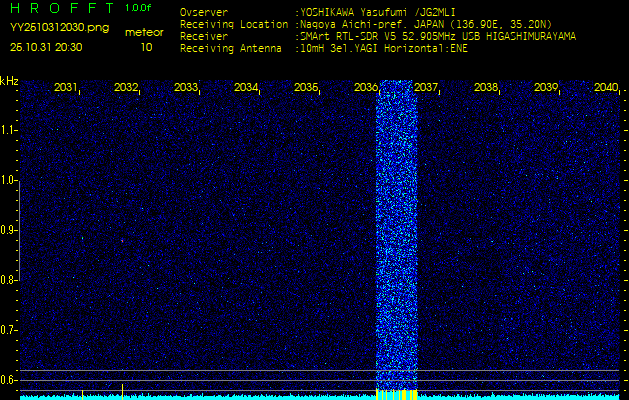Click the 0.9 frequency axis label

[x=9, y=230]
